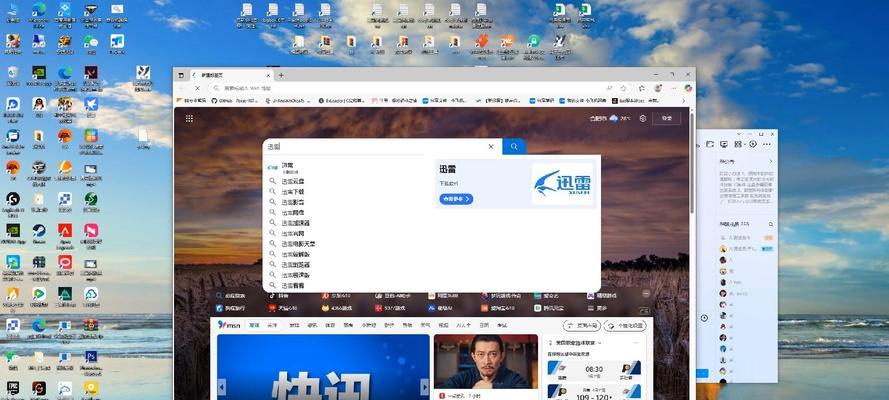Open the Edge profile avatar
The image size is (889, 400).
658,88
